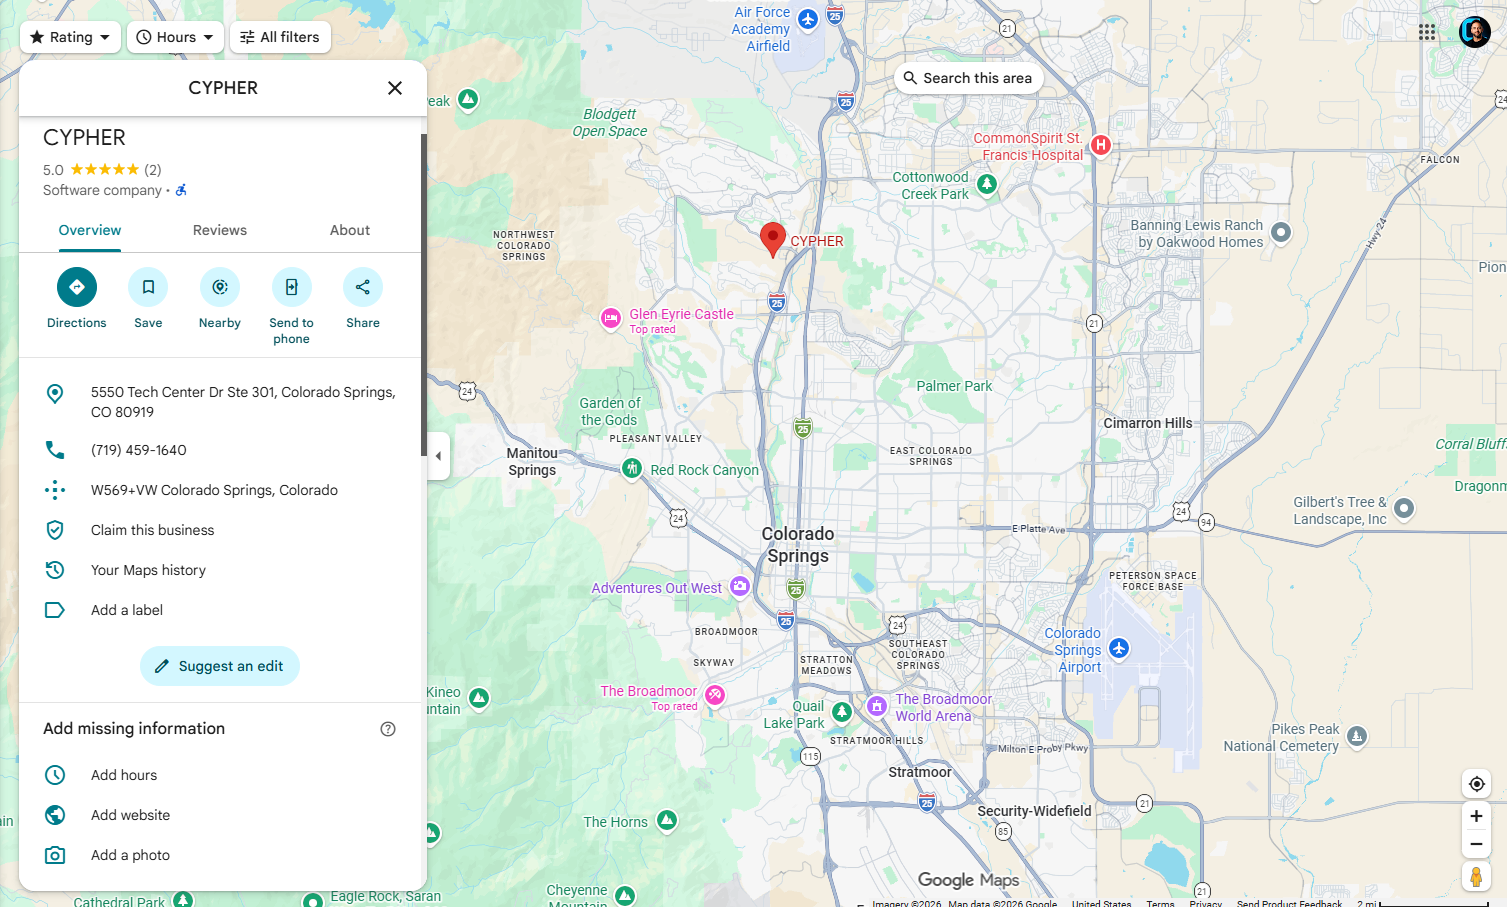Click the Colorado Springs Airport marker

coord(1119,648)
